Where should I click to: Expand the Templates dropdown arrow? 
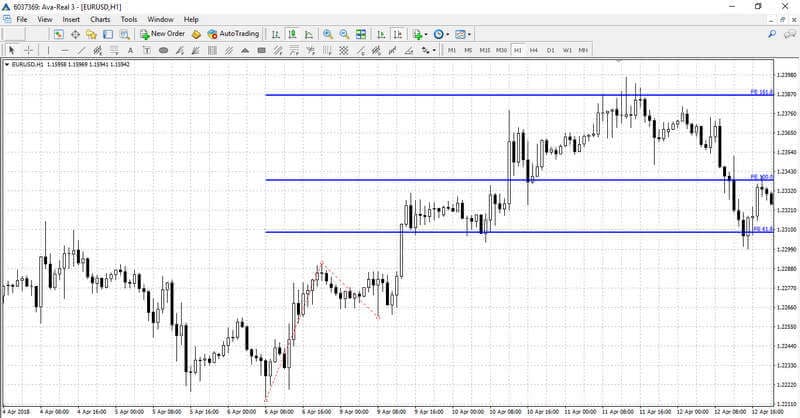[469, 34]
